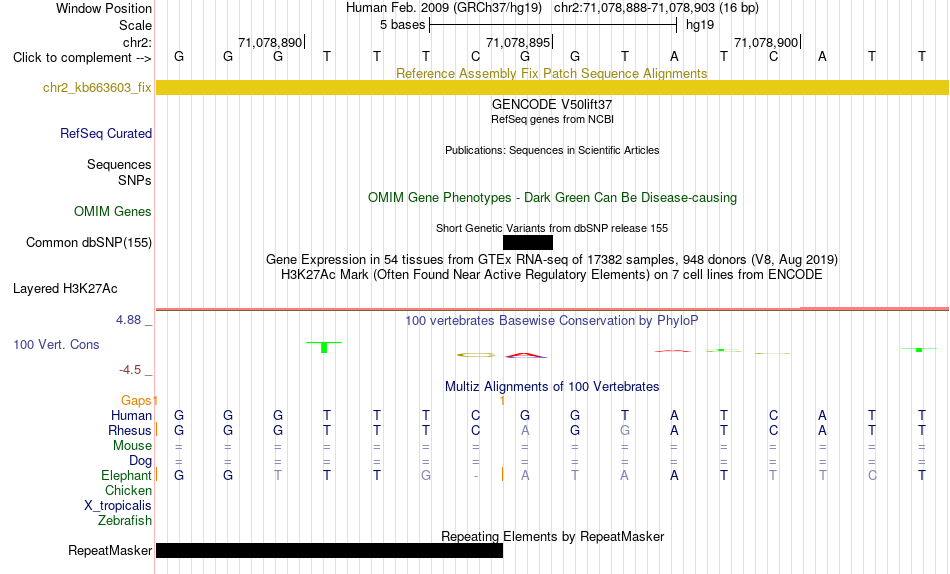The image size is (950, 574).
Task: Open the Window Position label
Action: coord(104,8)
